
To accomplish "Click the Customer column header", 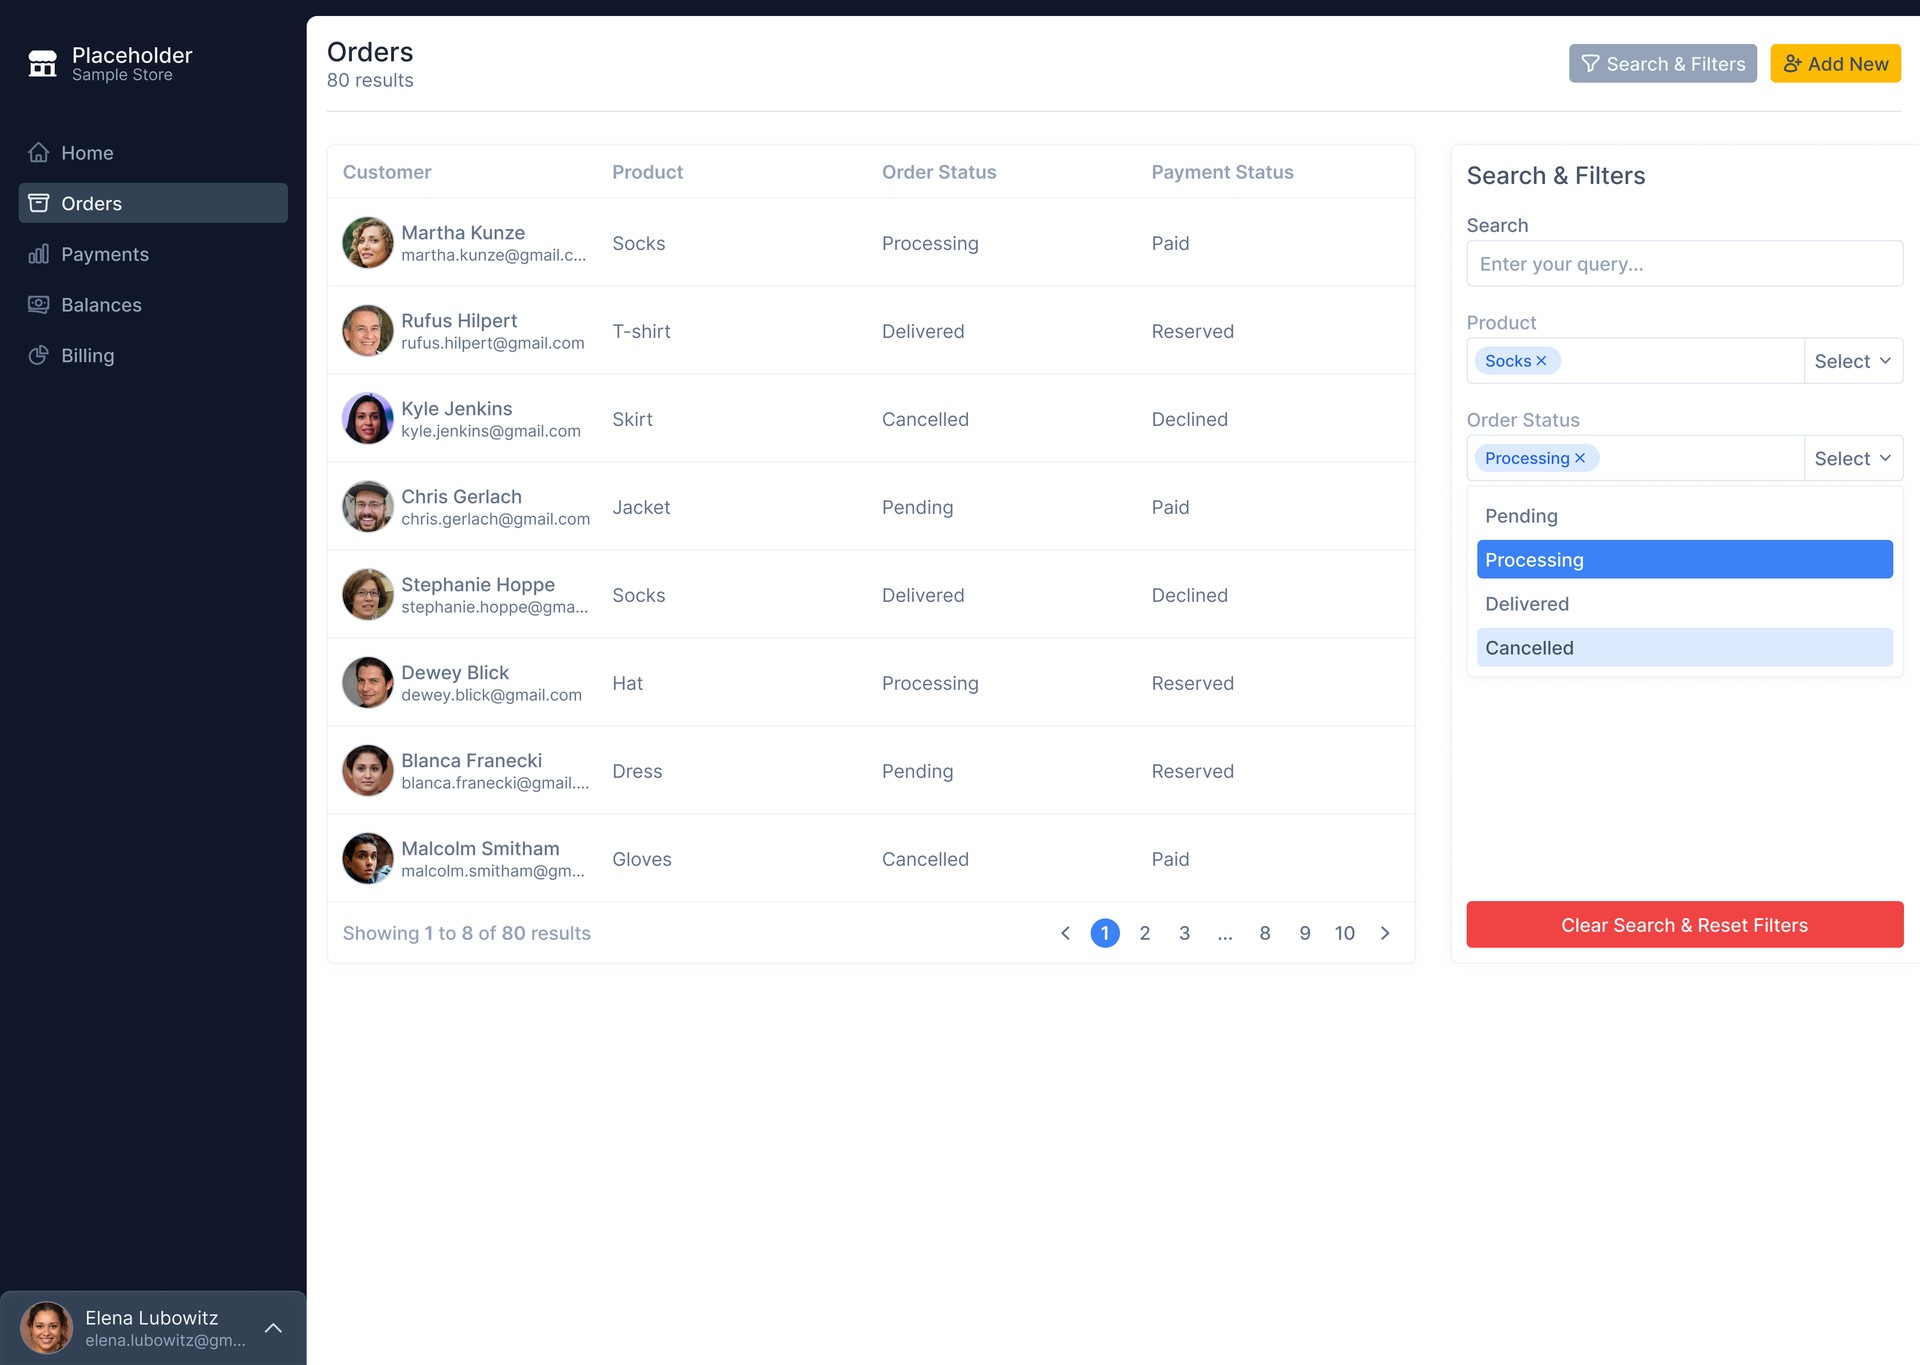I will [x=387, y=172].
